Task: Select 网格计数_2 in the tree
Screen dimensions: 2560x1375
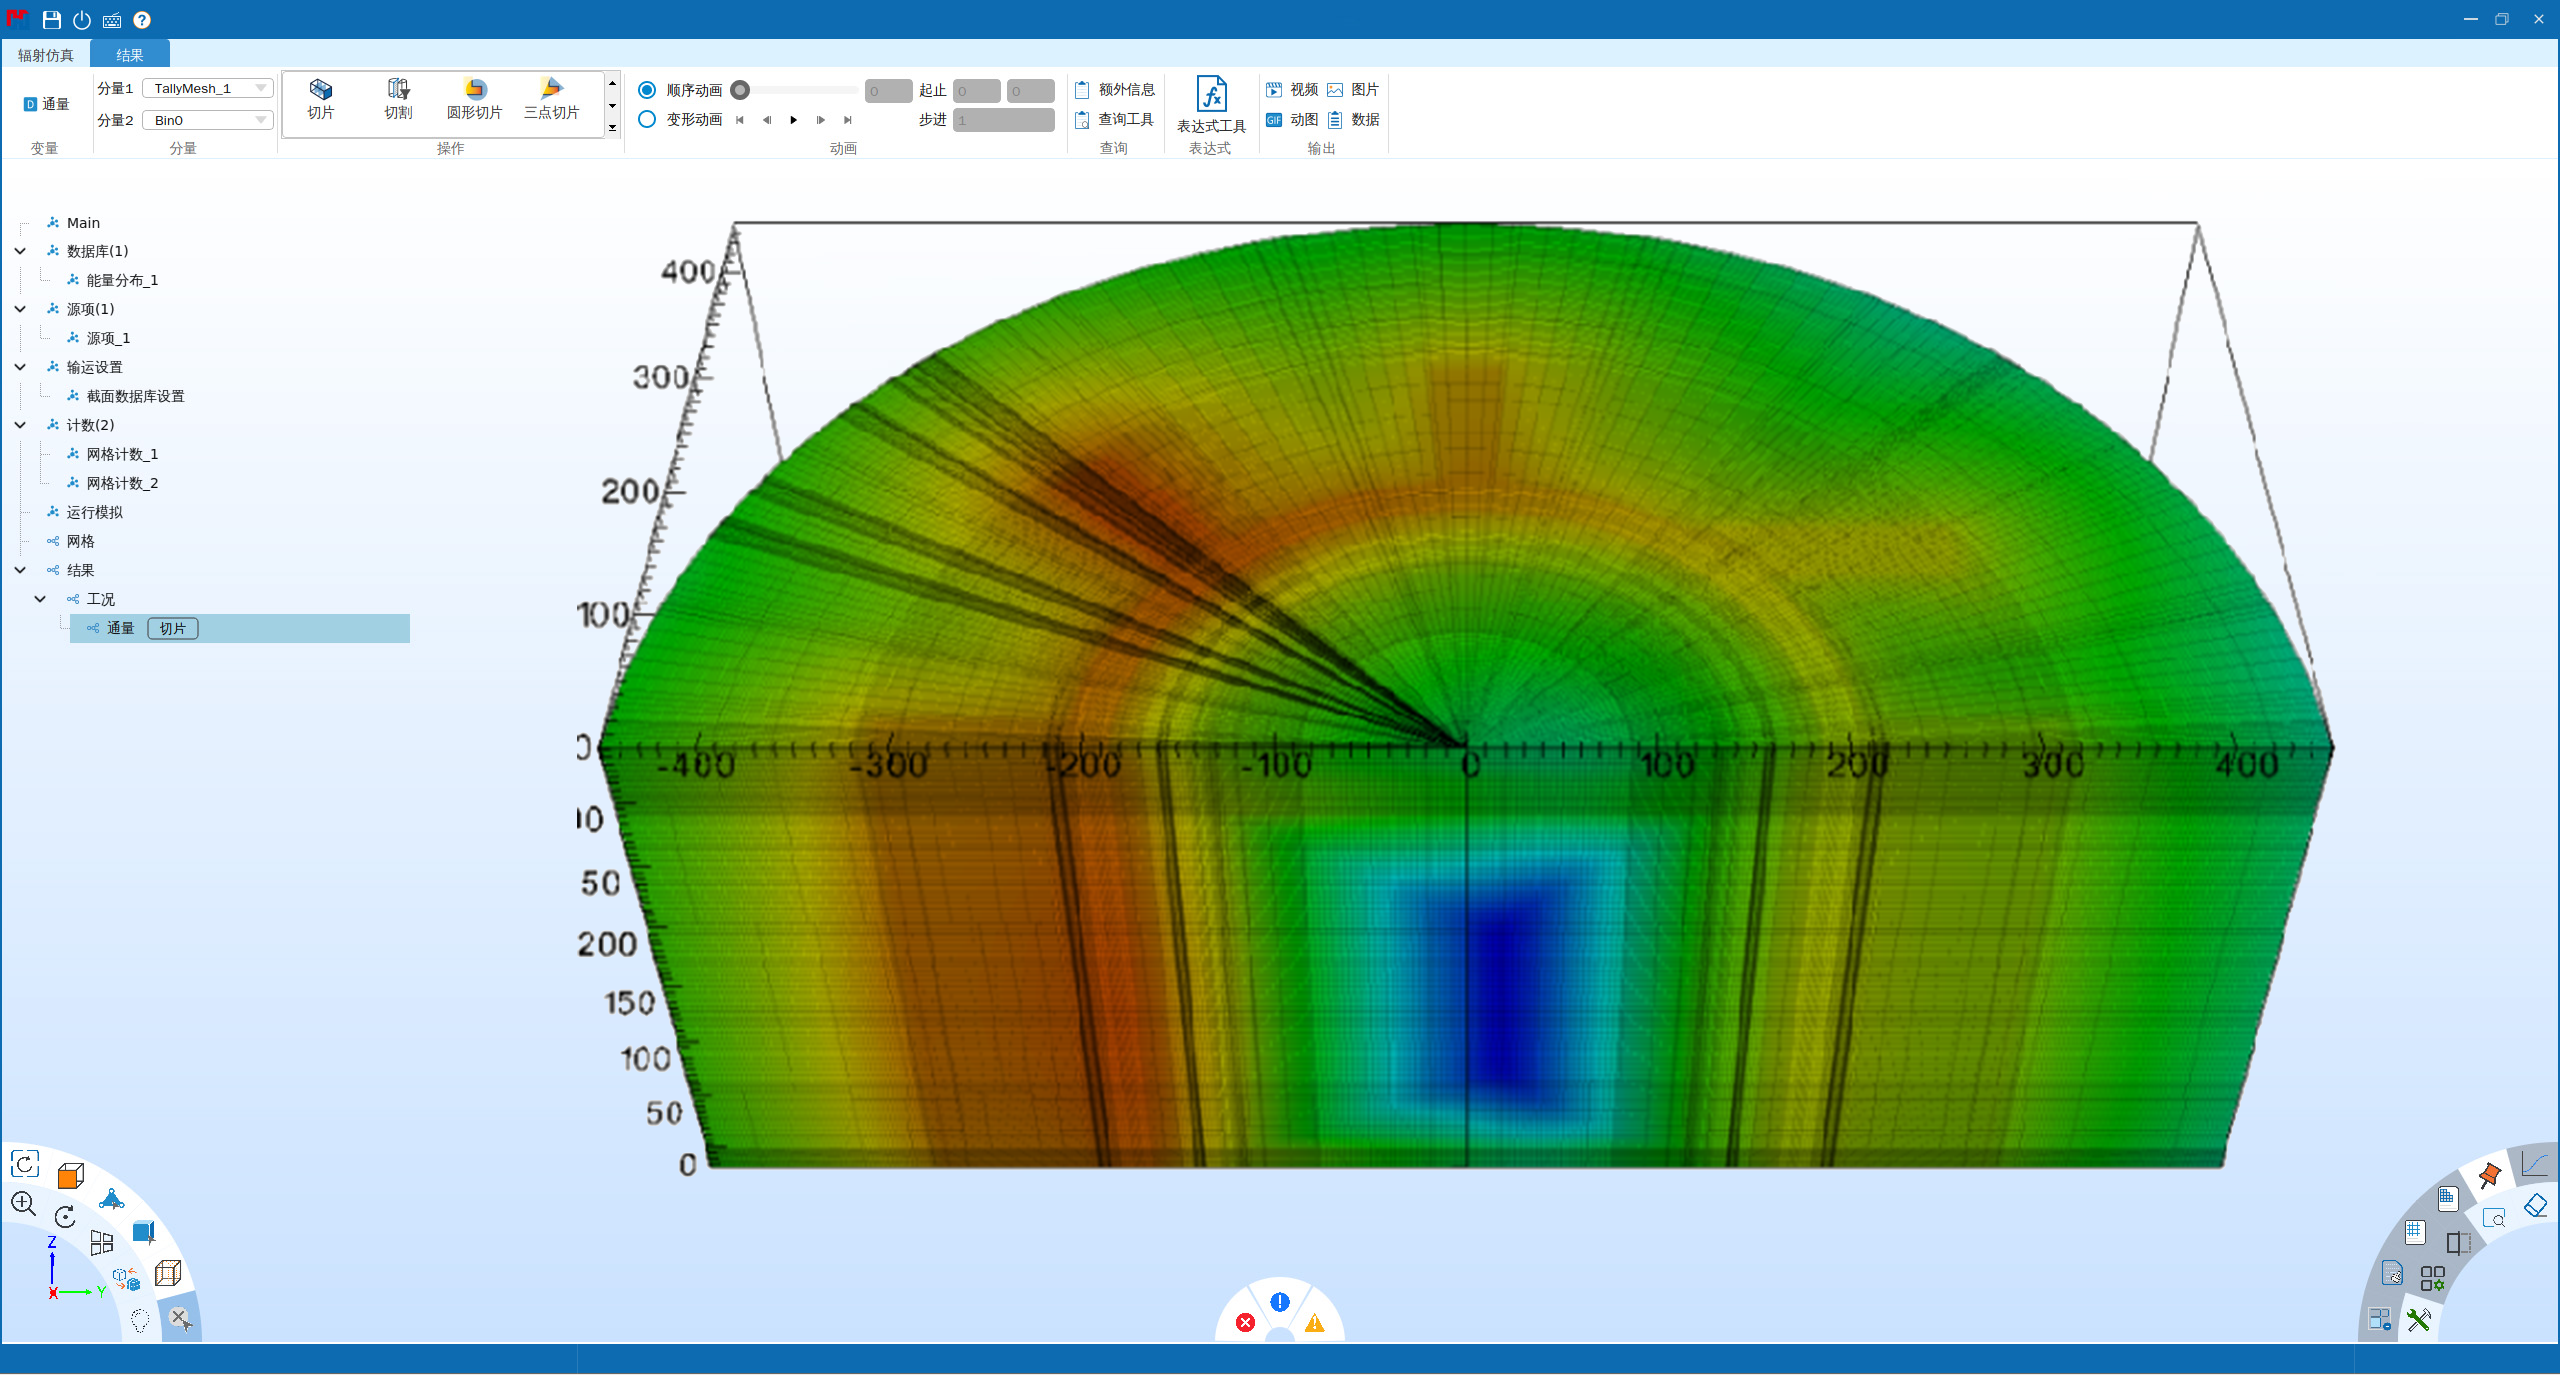Action: tap(122, 483)
